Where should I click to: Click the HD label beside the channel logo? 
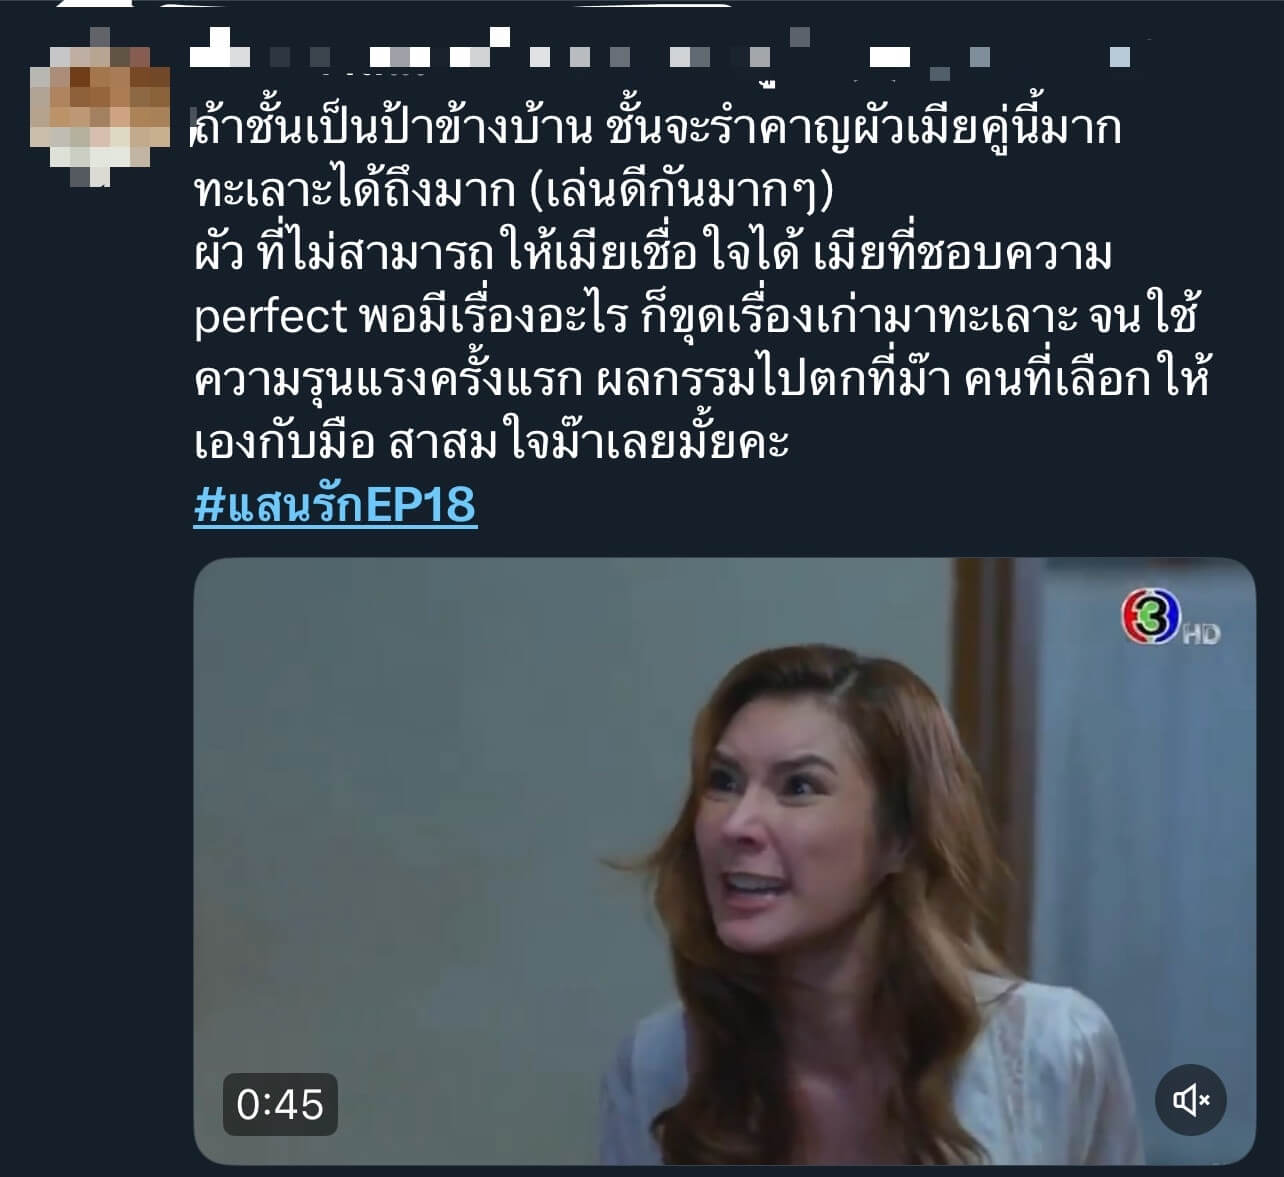pyautogui.click(x=1202, y=633)
